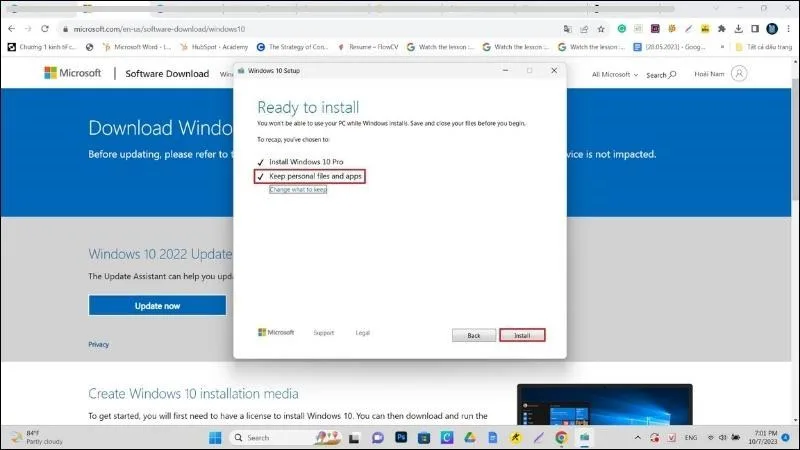The width and height of the screenshot is (800, 450).
Task: Open HubSpot Academy bookmark
Action: [214, 47]
